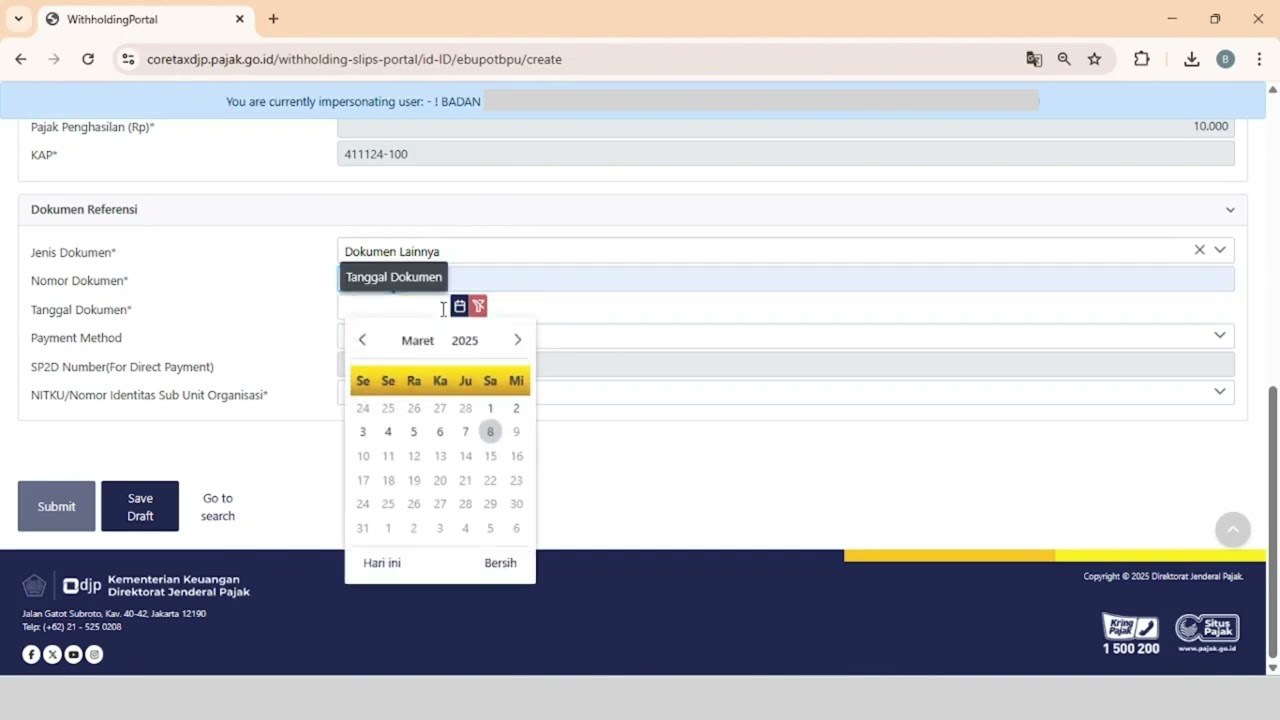
Task: Click the browser address bar URL
Action: [x=354, y=59]
